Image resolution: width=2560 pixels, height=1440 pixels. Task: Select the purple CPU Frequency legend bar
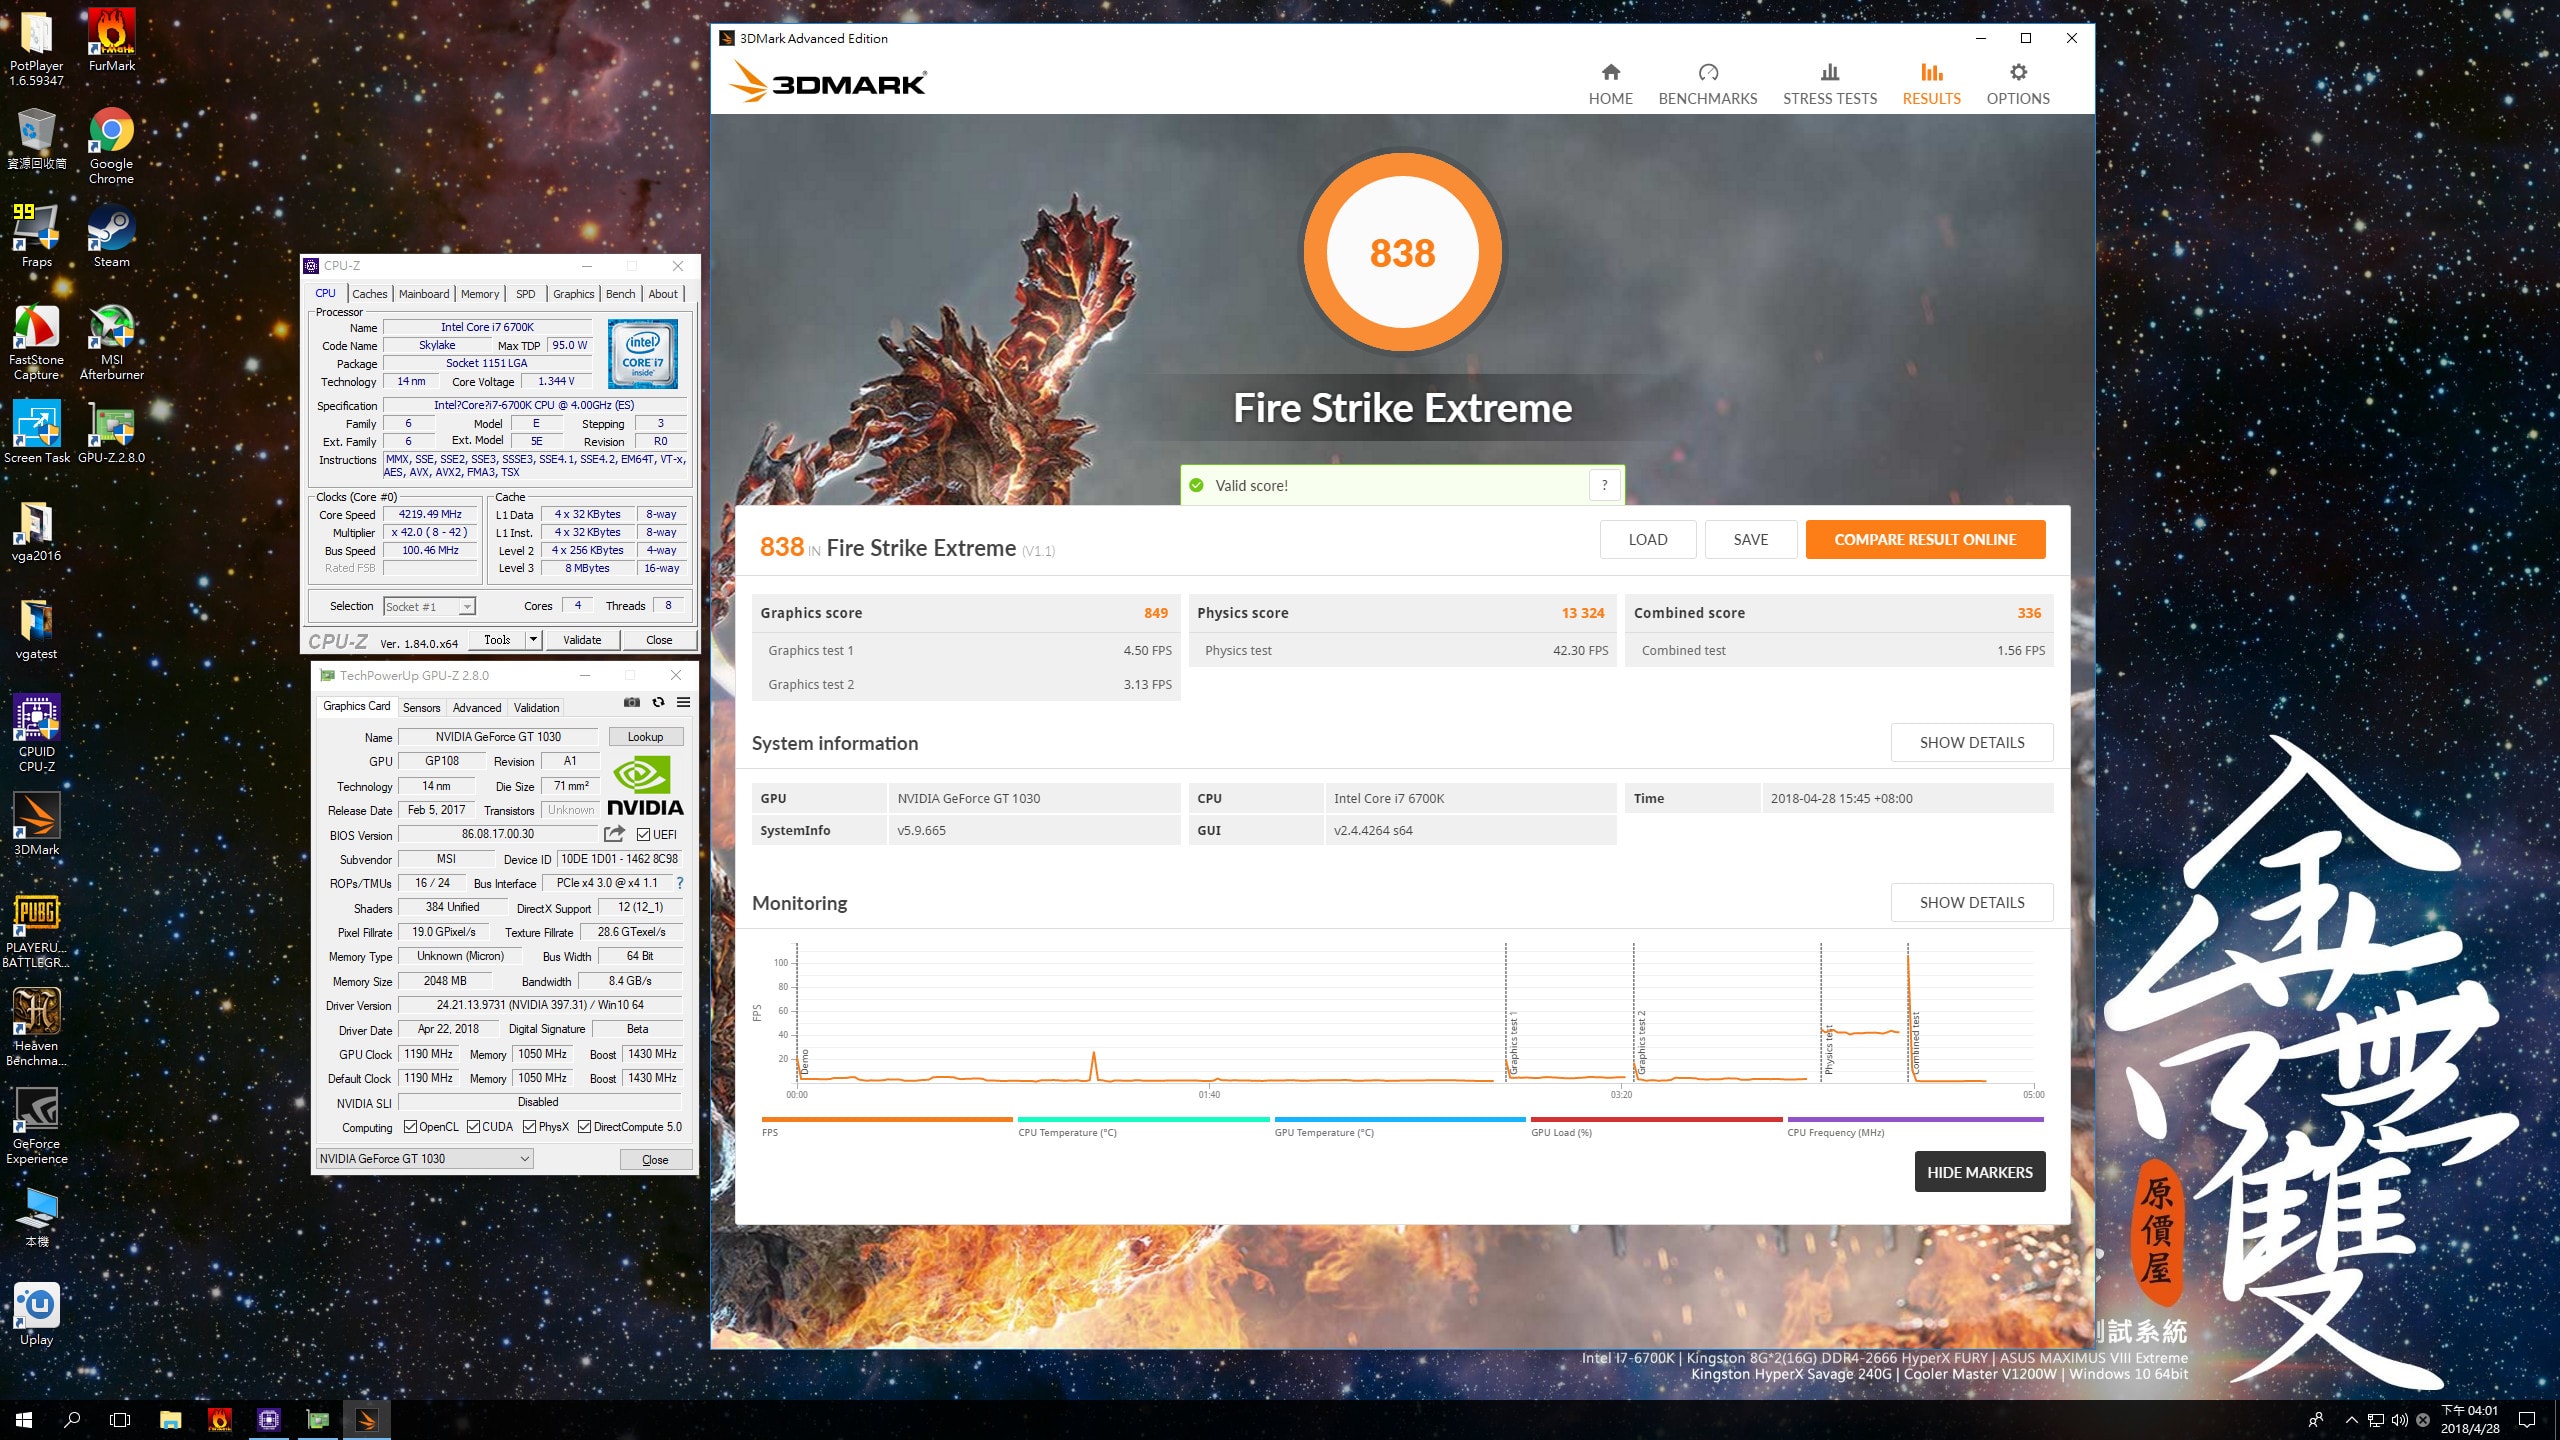(1915, 1120)
